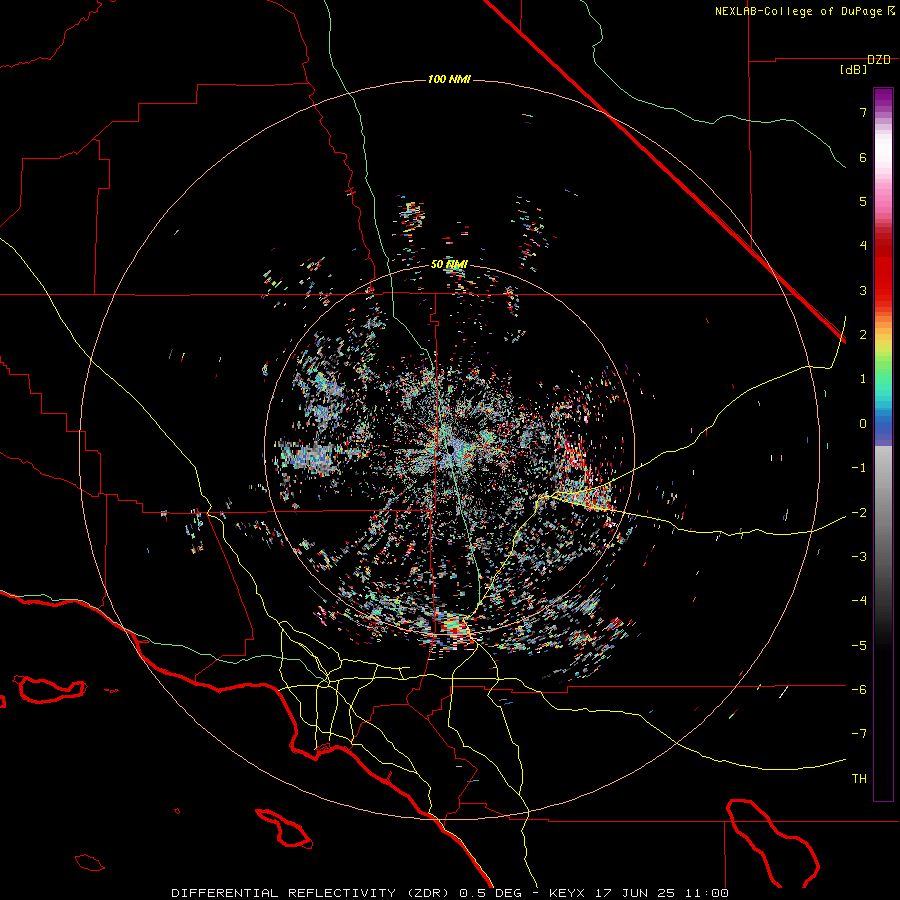
Task: Click the 5 value on the color scale
Action: tap(863, 201)
